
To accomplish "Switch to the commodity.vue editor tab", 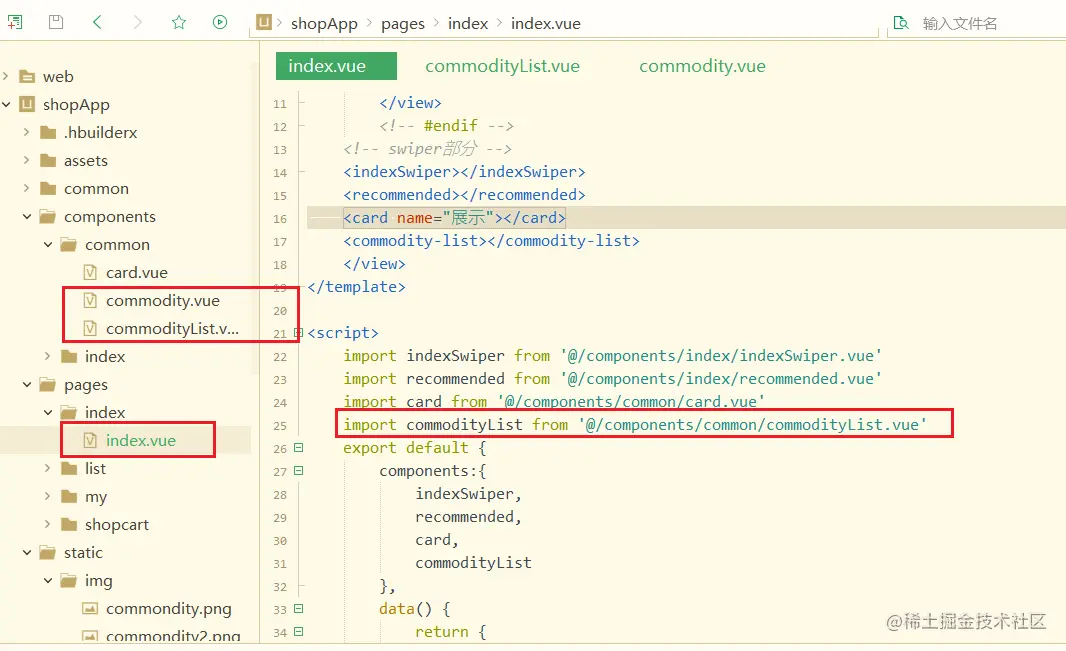I will [x=702, y=66].
